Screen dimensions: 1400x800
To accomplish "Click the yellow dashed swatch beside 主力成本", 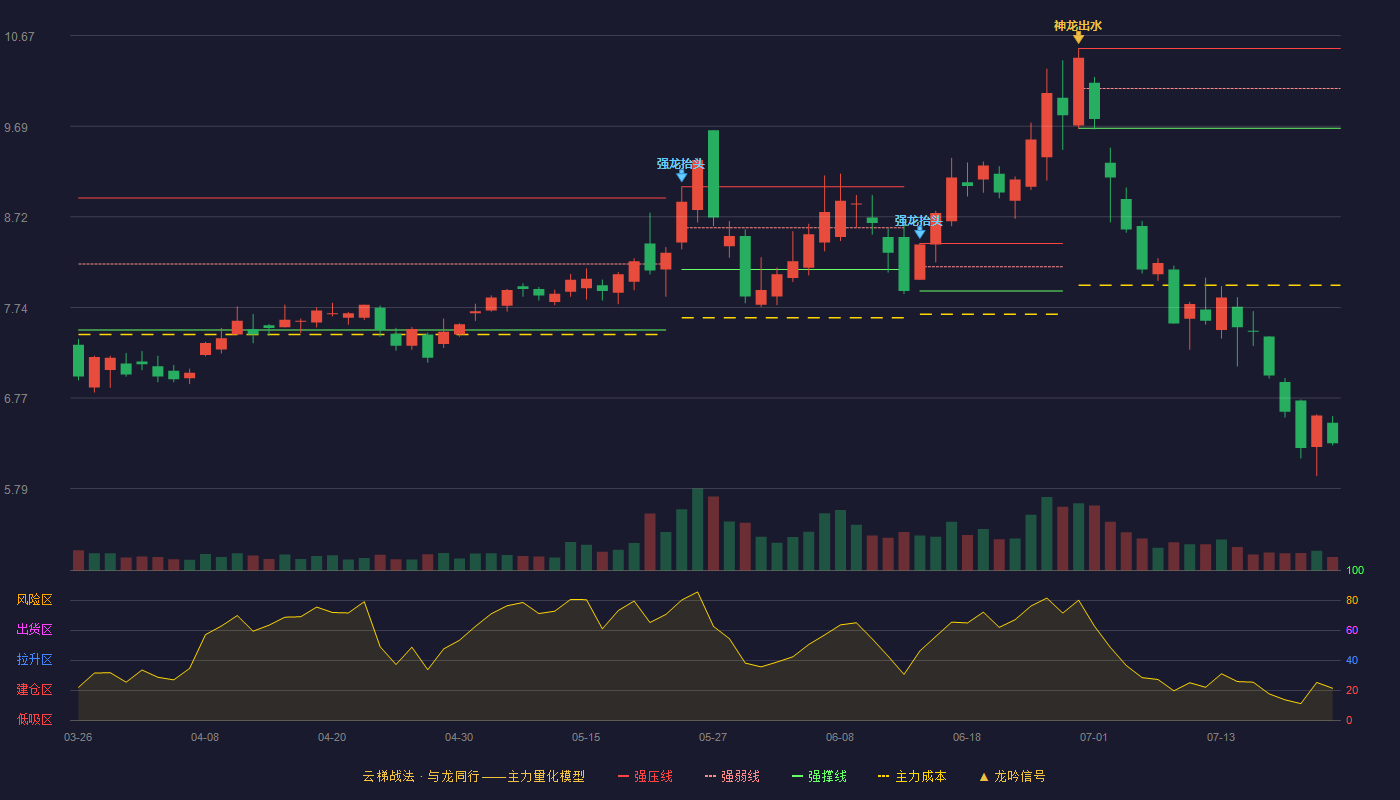I will tap(883, 776).
